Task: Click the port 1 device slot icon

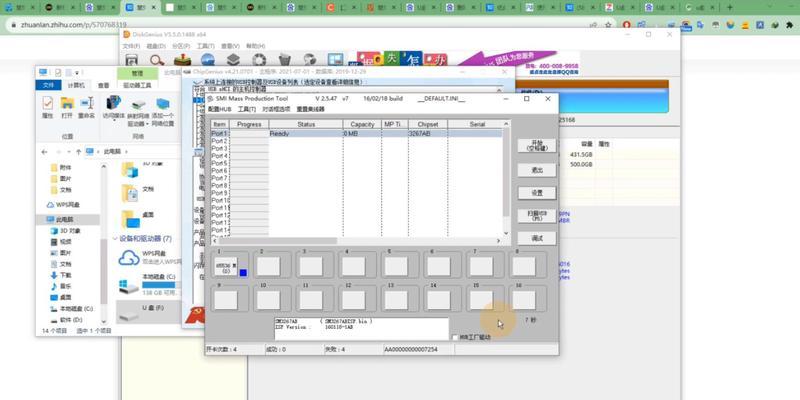Action: tap(225, 266)
